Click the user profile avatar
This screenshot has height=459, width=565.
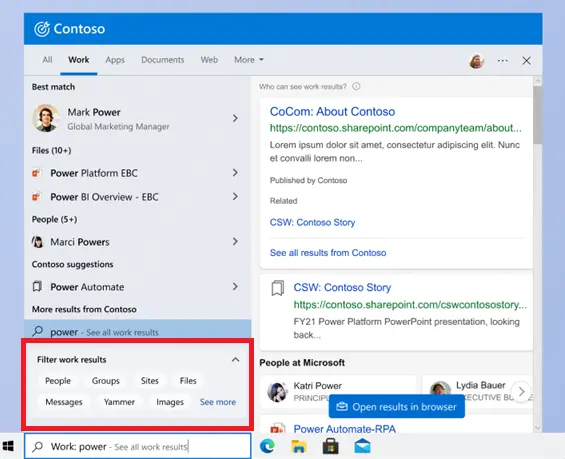(x=476, y=61)
